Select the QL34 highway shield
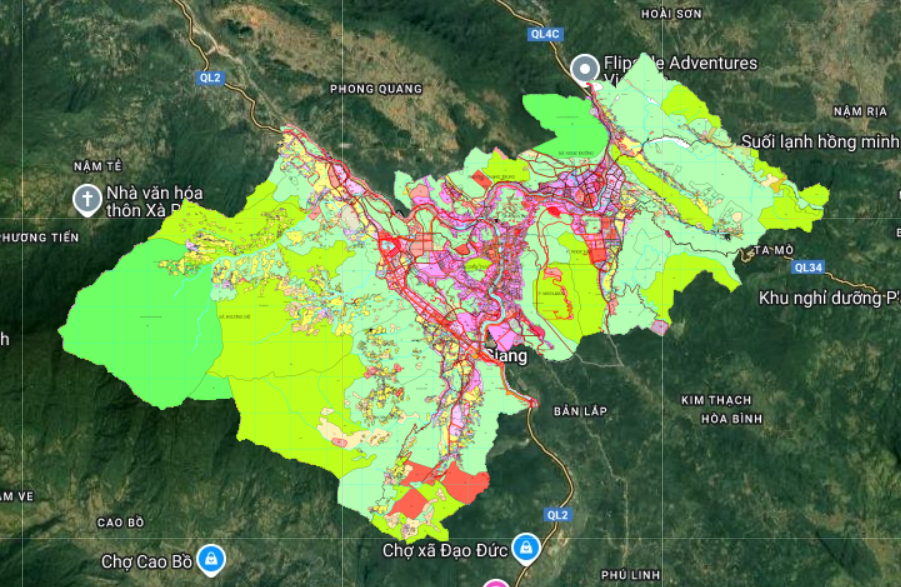 point(806,267)
